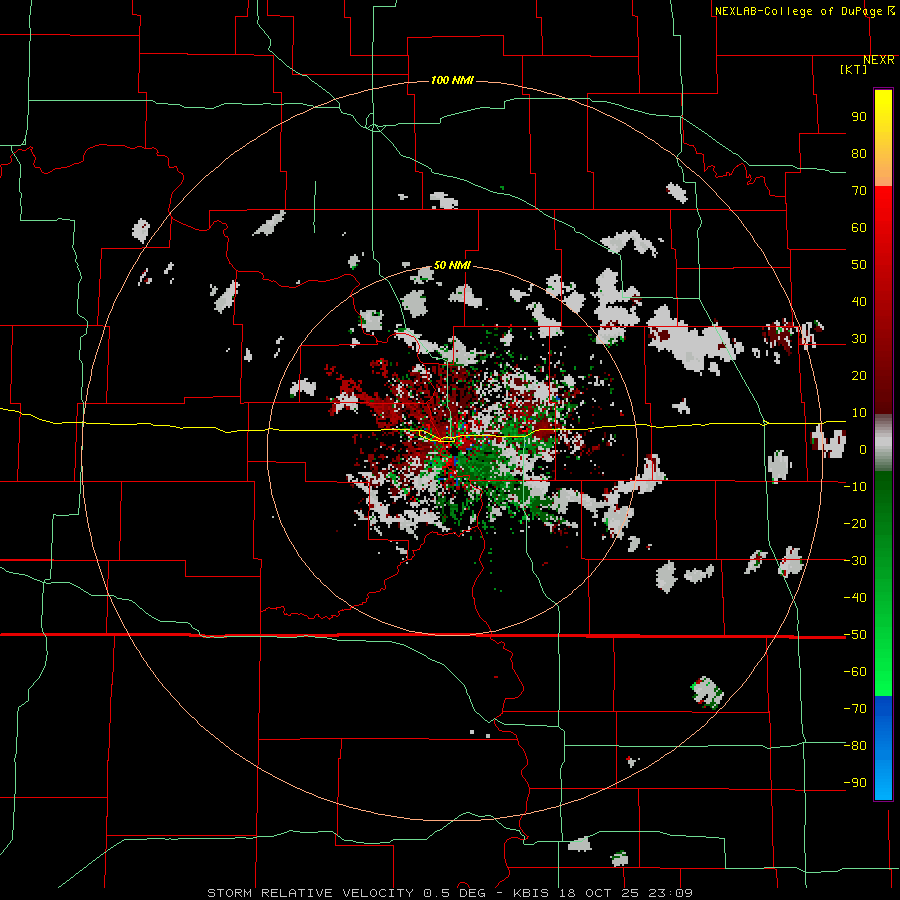Screen dimensions: 900x900
Task: Select the -70 scale label
Action: [x=855, y=709]
